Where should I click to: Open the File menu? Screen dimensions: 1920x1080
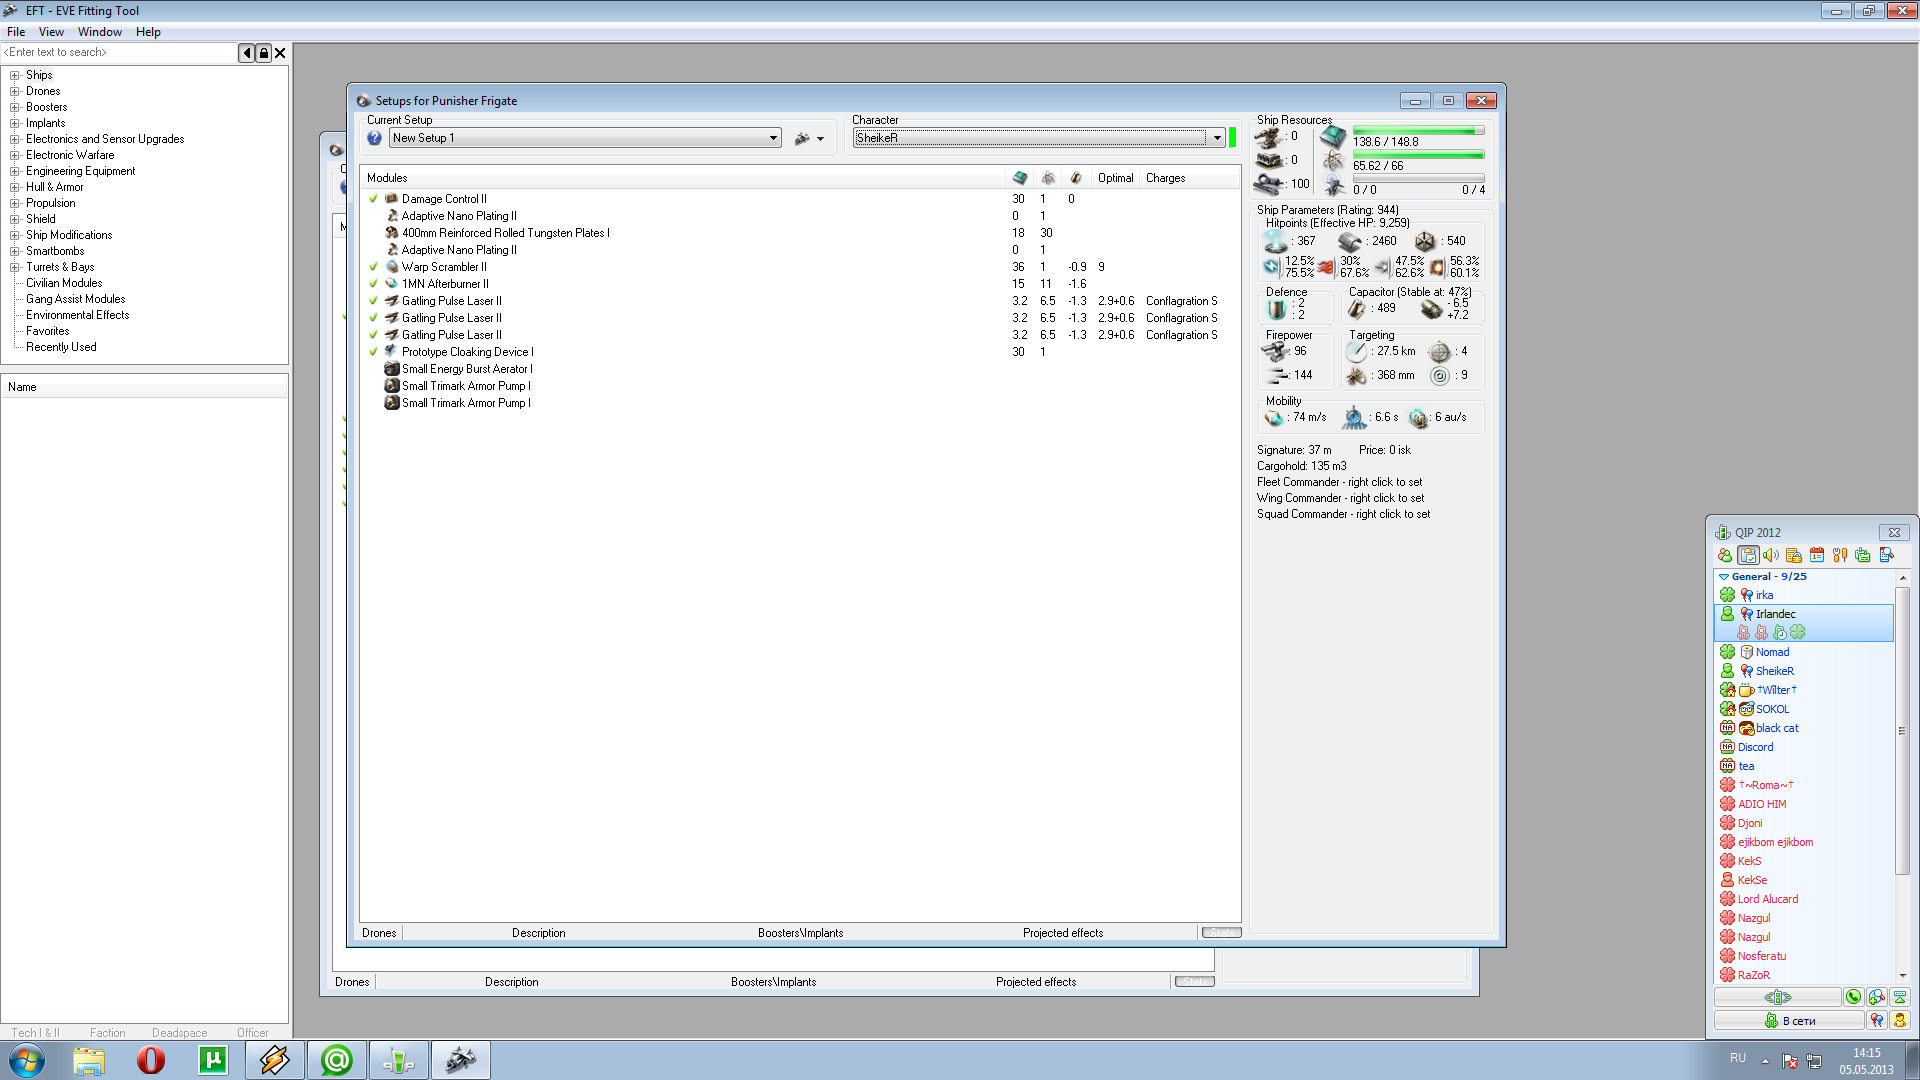[x=16, y=32]
